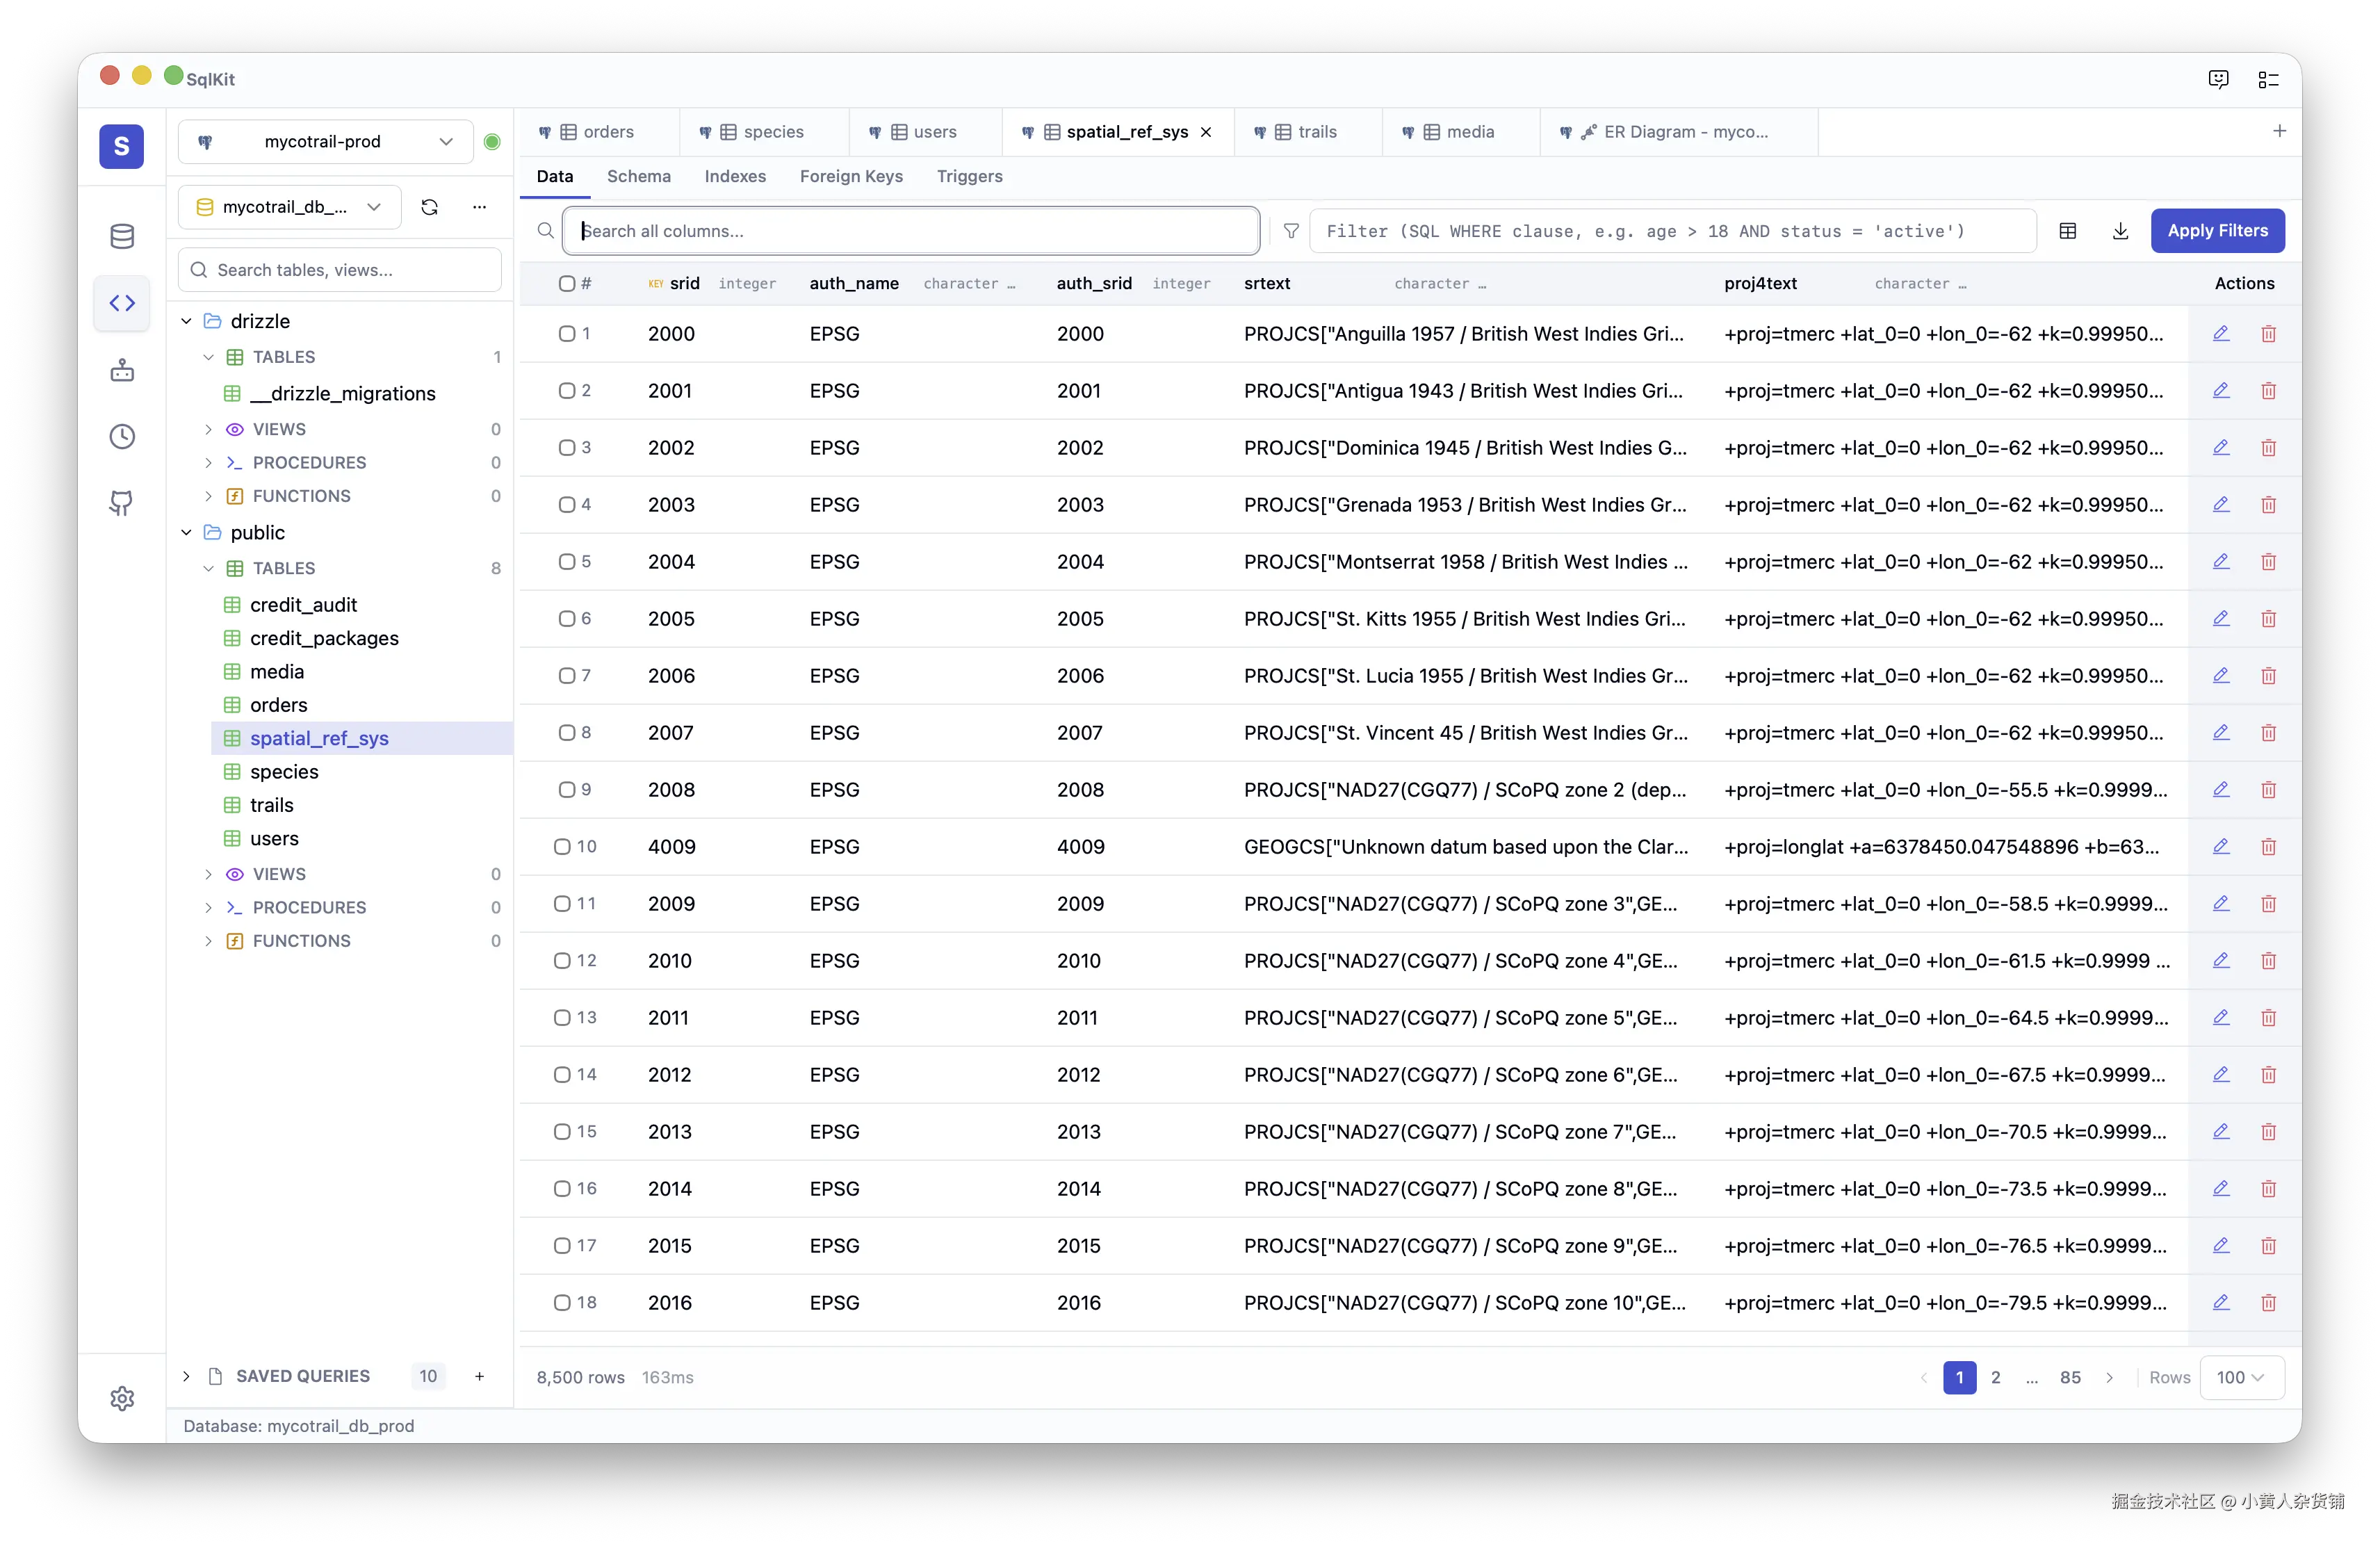Check the checkbox for row 10

[562, 847]
